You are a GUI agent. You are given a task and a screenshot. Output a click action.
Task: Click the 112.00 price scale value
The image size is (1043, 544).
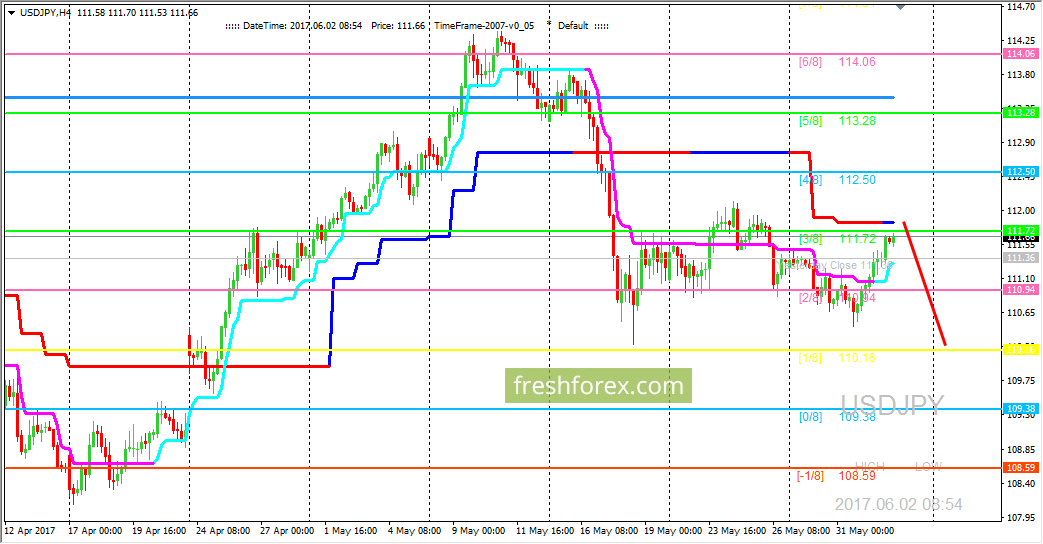tap(1021, 211)
